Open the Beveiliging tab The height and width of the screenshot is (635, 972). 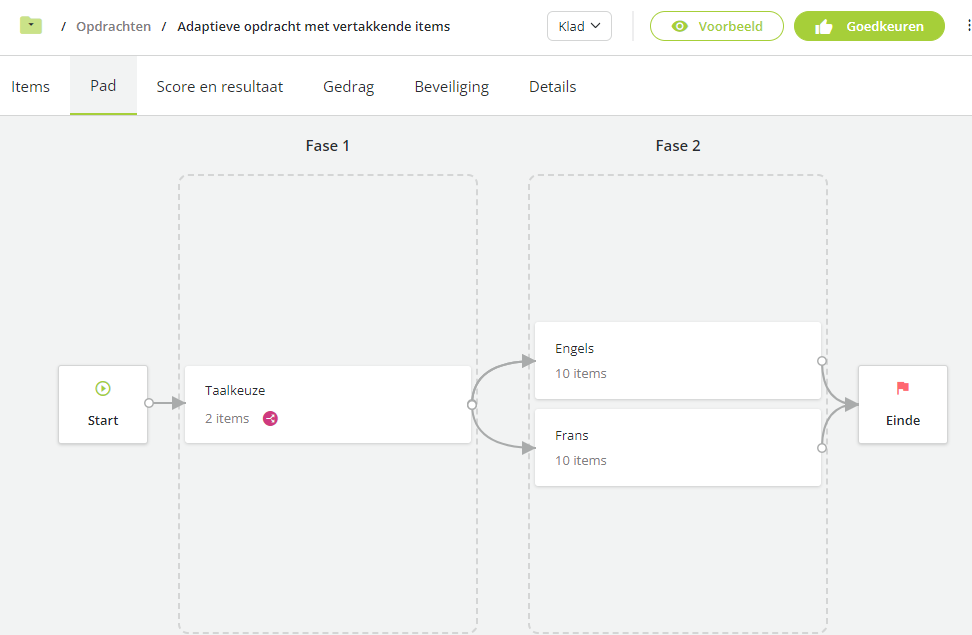(x=451, y=86)
